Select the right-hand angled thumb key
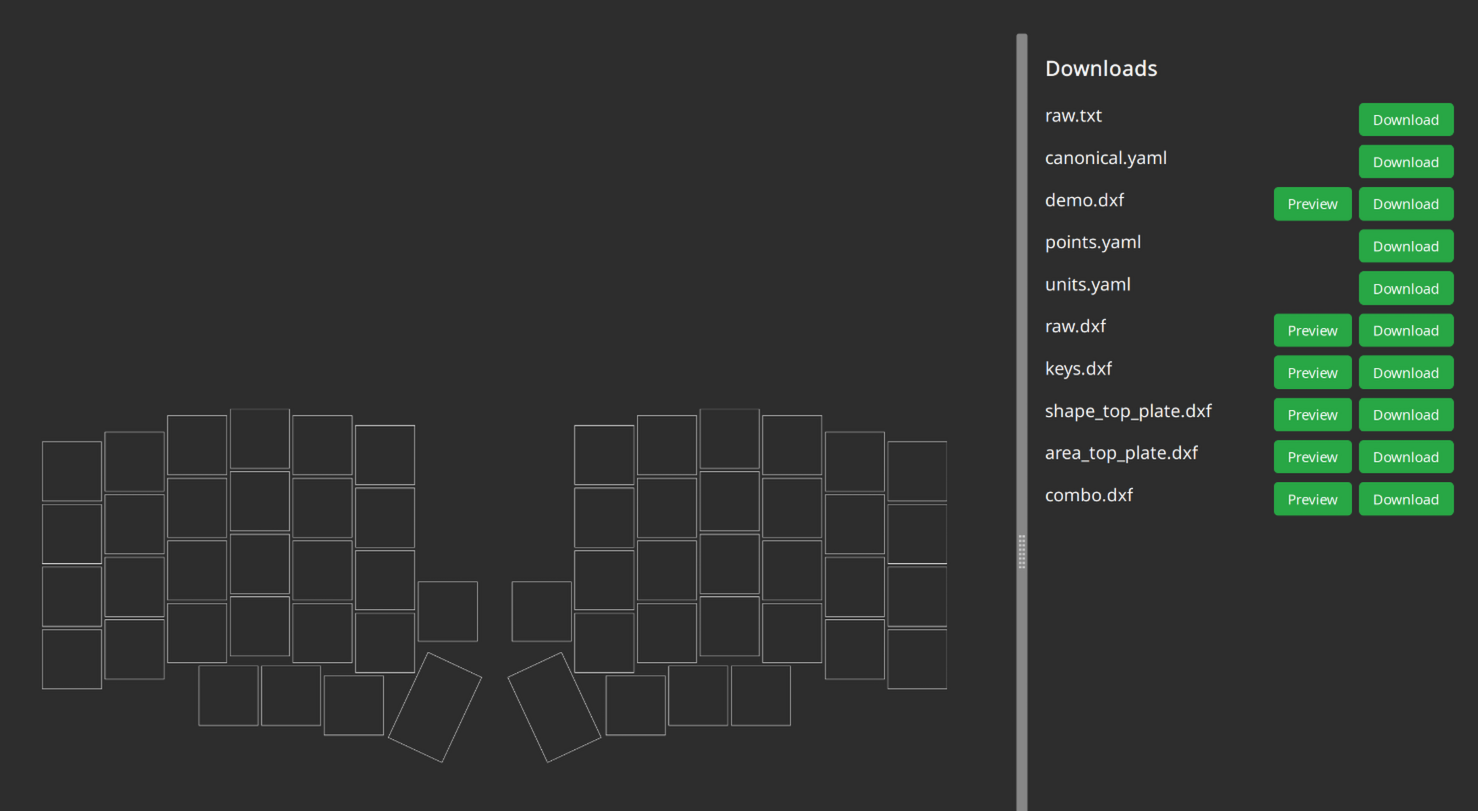 pos(556,707)
